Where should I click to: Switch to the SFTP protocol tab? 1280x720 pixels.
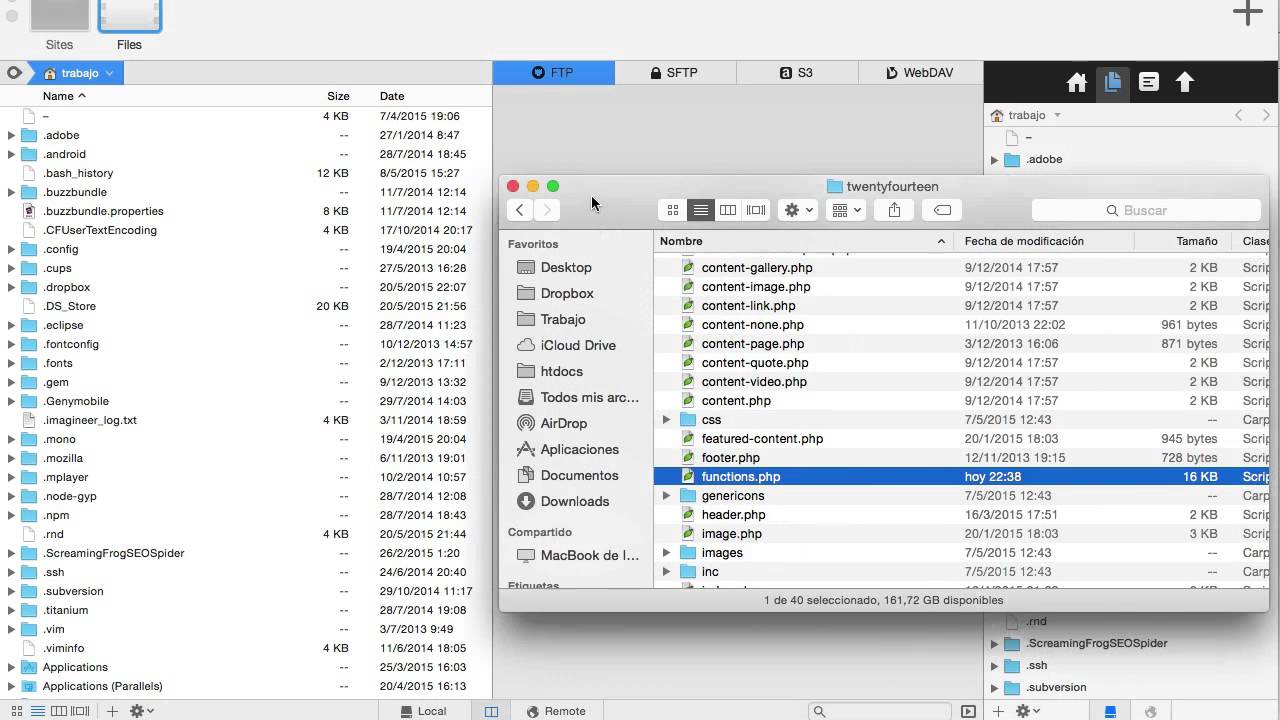coord(675,72)
